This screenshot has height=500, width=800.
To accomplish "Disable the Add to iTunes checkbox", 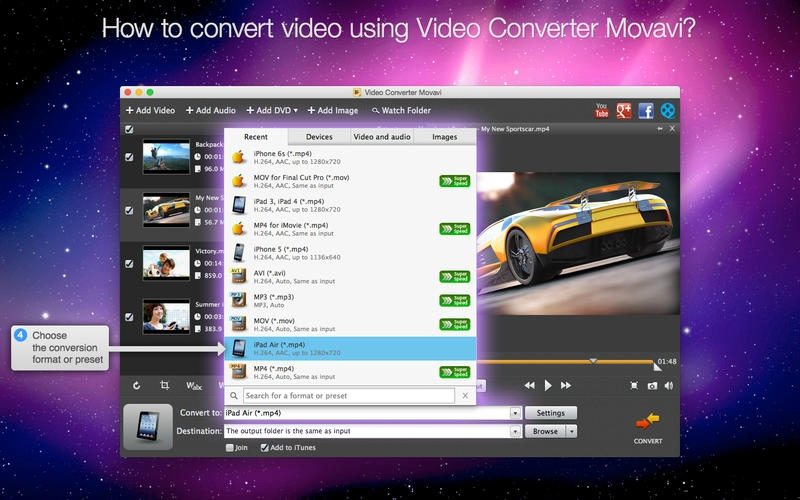I will pyautogui.click(x=264, y=447).
